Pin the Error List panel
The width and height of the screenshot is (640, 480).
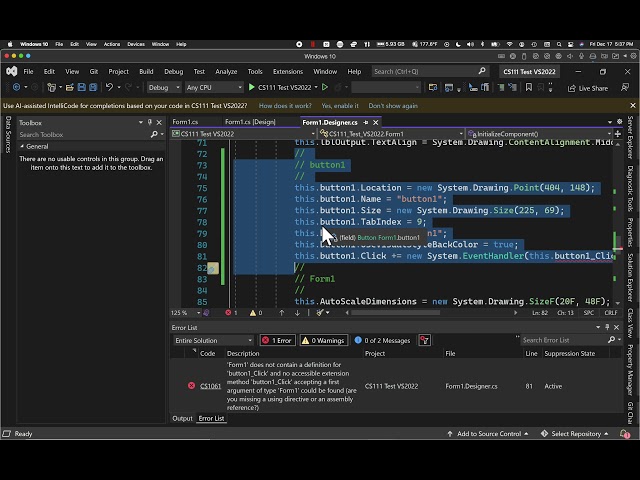pyautogui.click(x=607, y=327)
